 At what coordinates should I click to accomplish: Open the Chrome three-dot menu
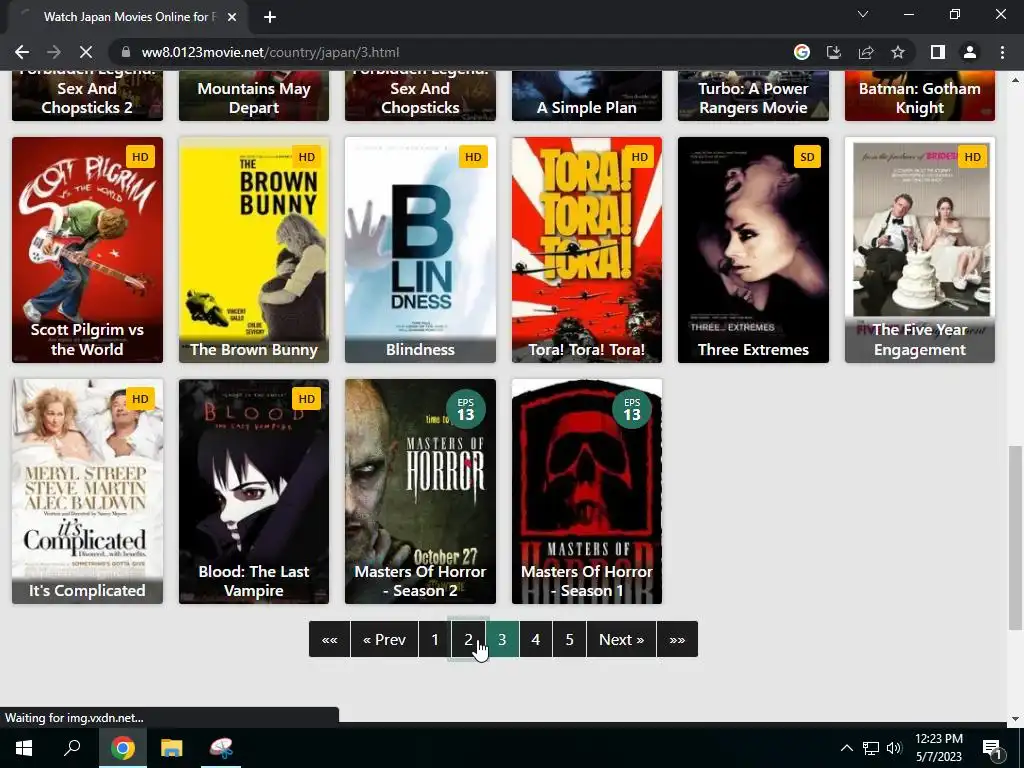(1002, 52)
